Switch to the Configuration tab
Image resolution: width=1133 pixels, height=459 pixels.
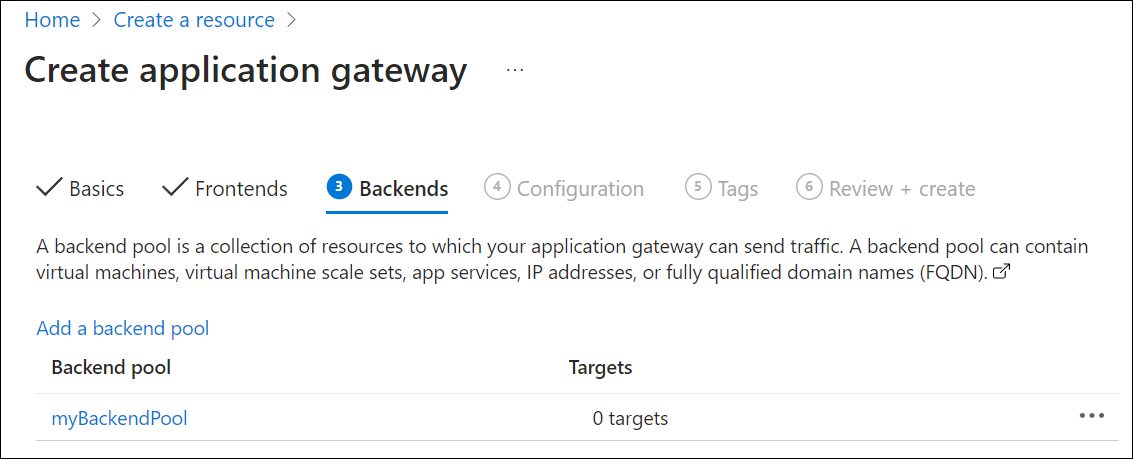point(580,189)
